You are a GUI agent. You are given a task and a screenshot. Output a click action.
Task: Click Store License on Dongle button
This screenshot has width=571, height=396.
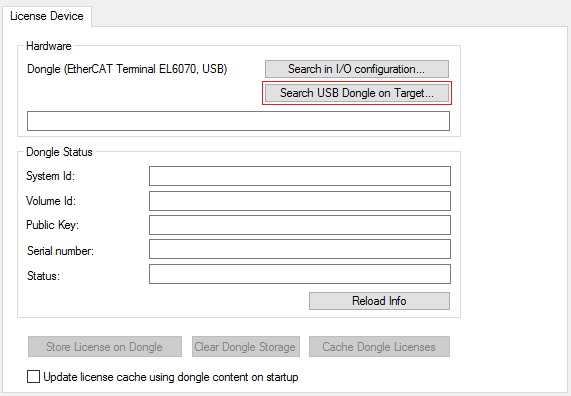pyautogui.click(x=105, y=346)
